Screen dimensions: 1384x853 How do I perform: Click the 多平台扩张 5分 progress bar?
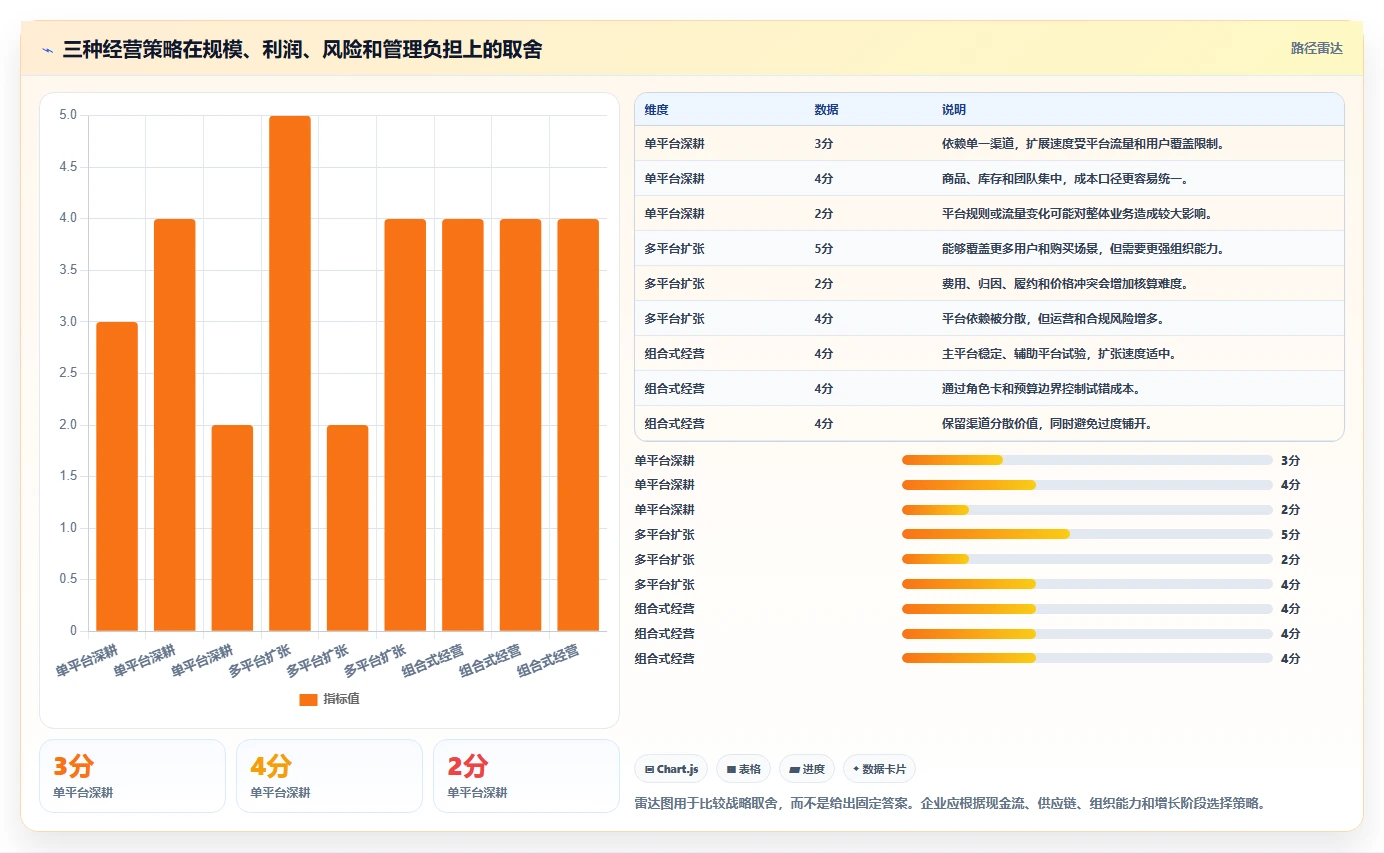click(x=1087, y=534)
